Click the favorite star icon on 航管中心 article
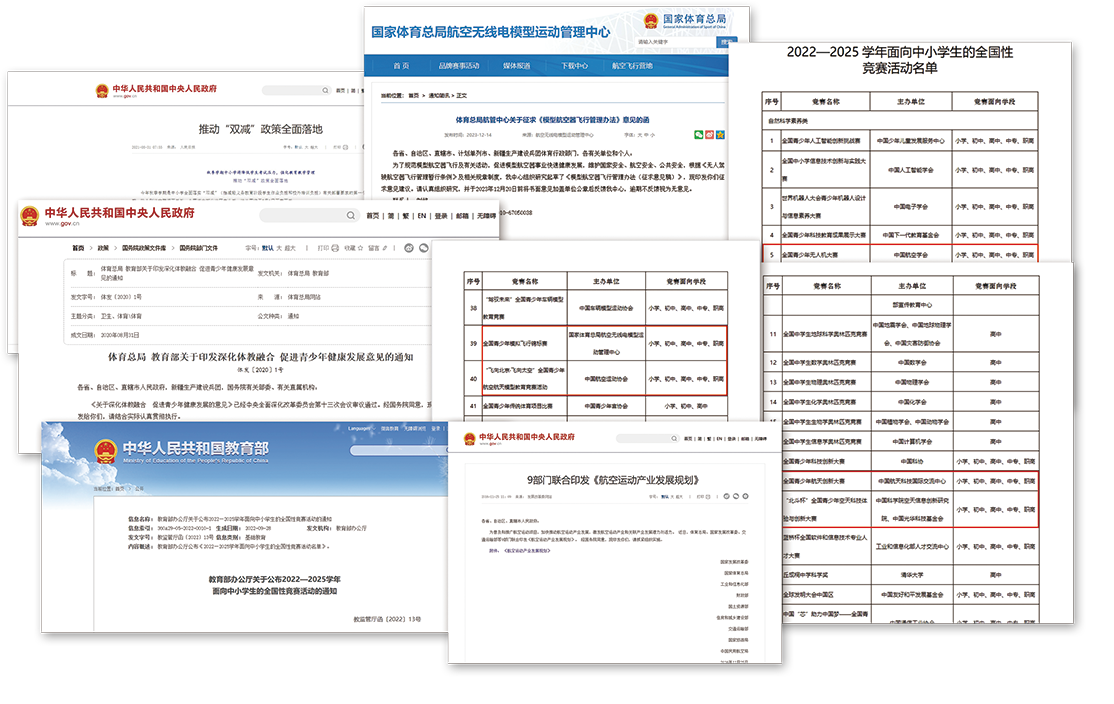This screenshot has height=704, width=1114. (x=720, y=134)
